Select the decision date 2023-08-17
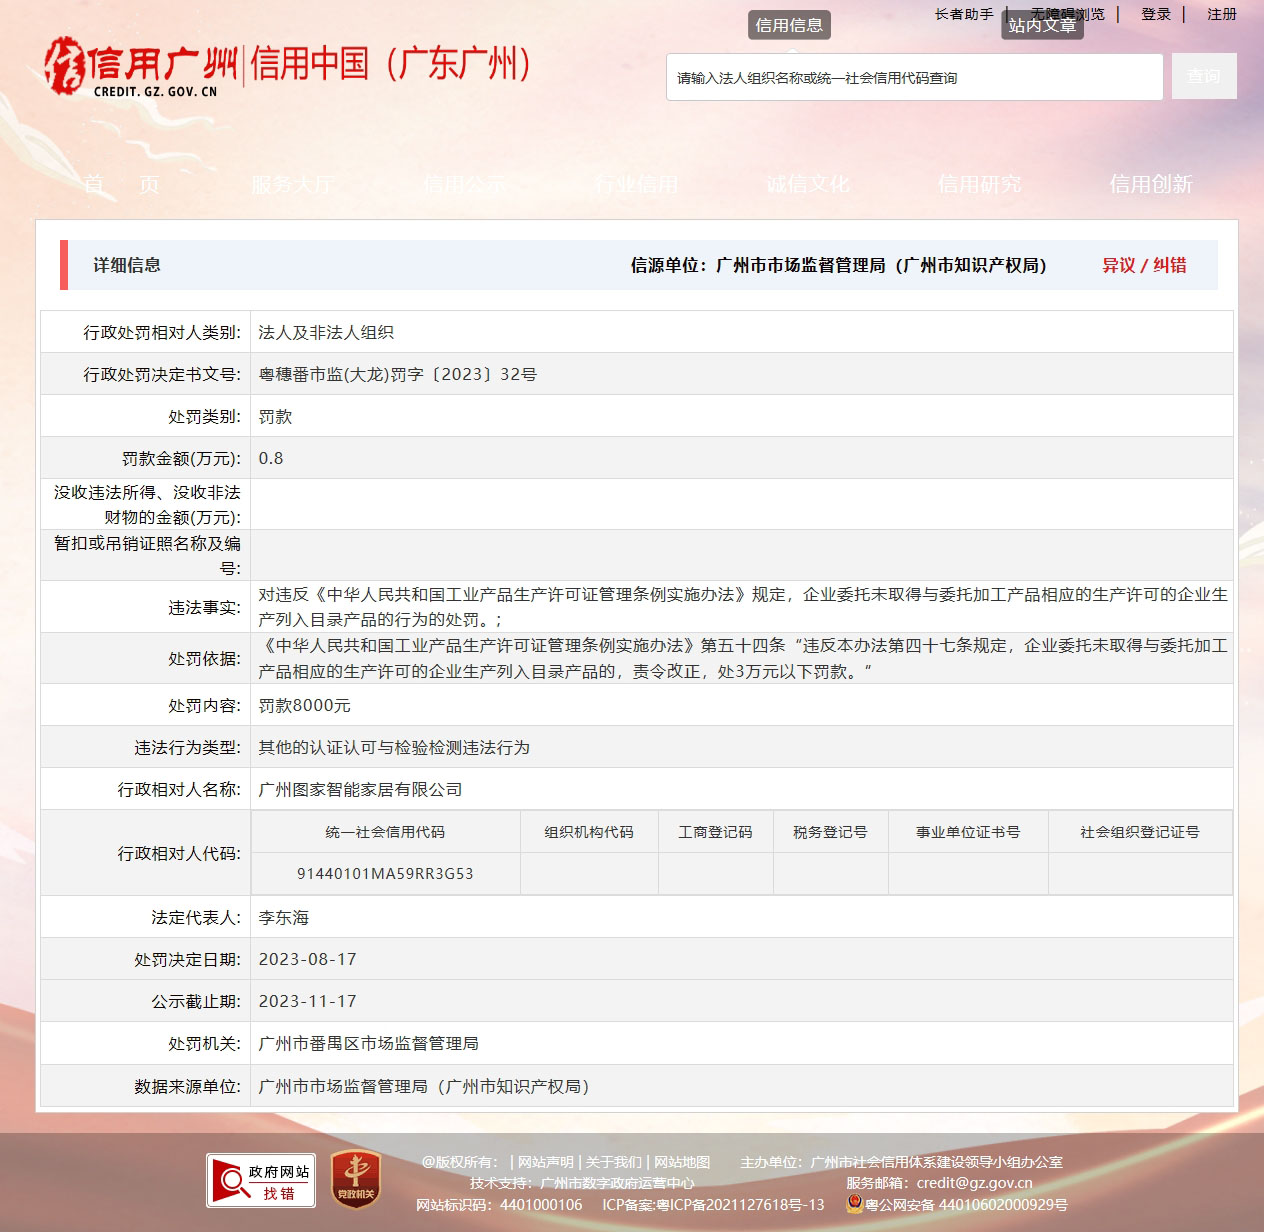Image resolution: width=1264 pixels, height=1232 pixels. pyautogui.click(x=308, y=959)
